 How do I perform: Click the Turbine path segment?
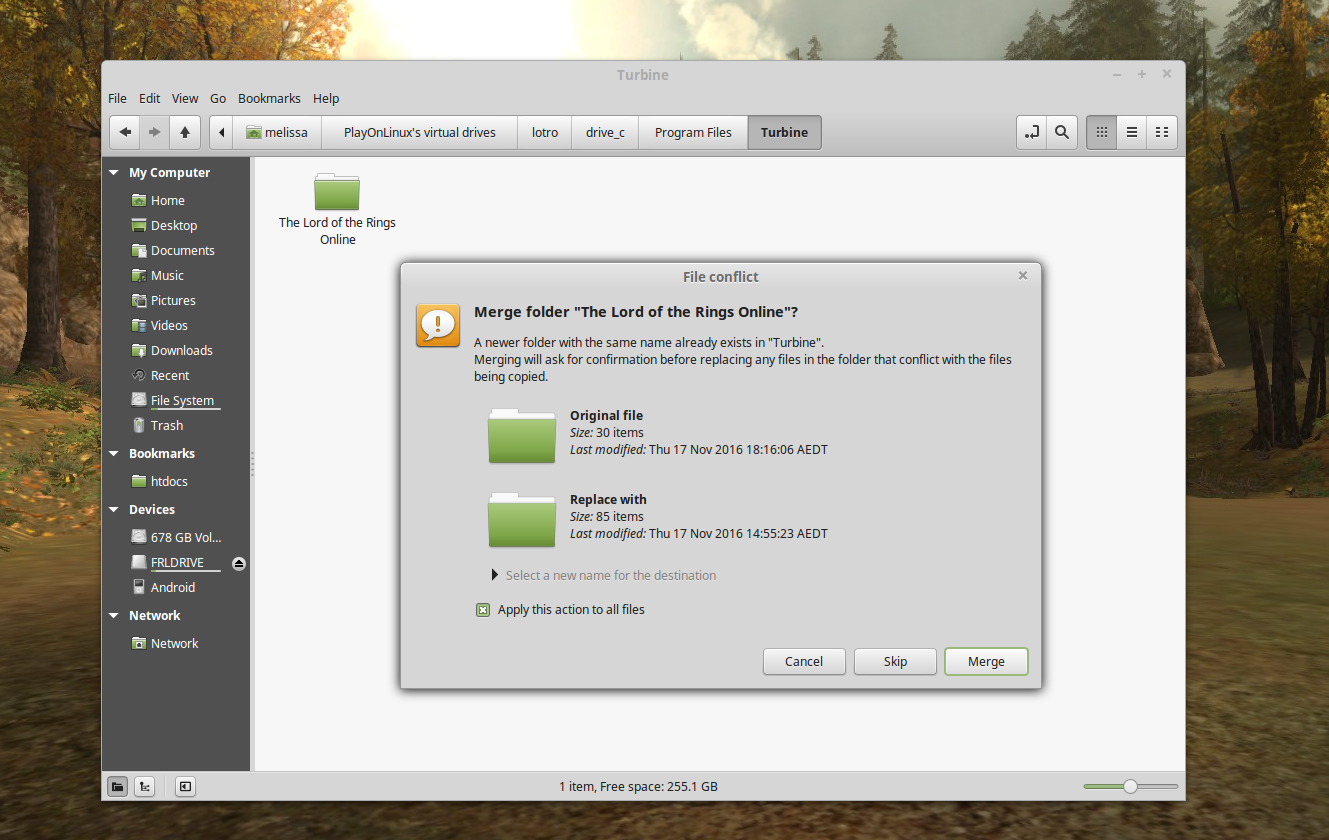click(x=784, y=132)
